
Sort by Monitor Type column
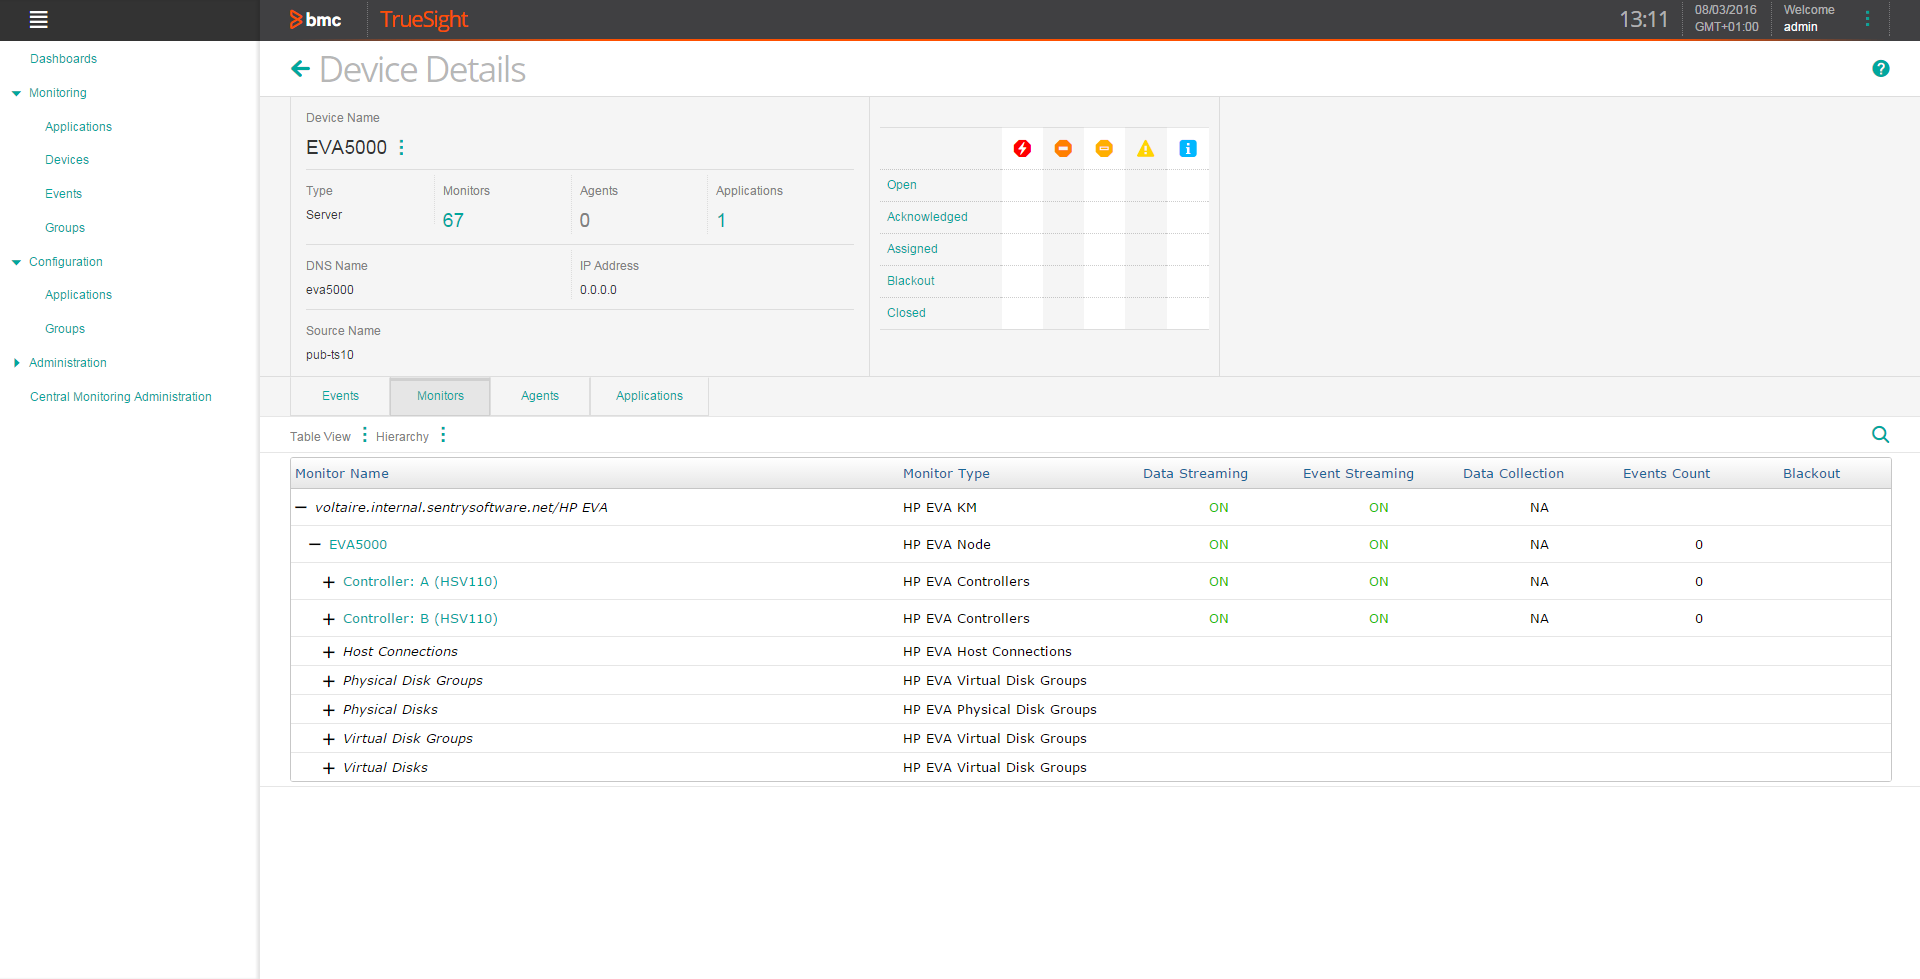tap(946, 474)
